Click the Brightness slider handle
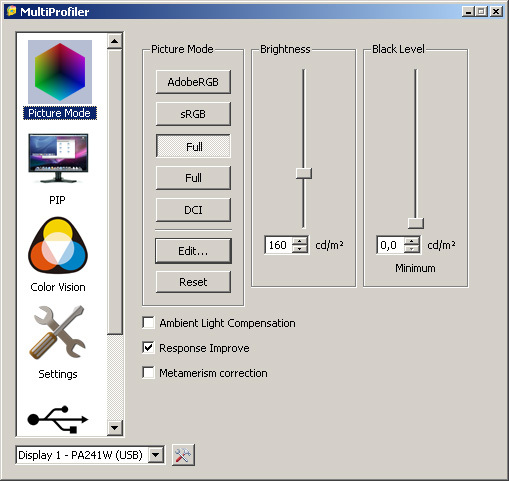 (304, 173)
